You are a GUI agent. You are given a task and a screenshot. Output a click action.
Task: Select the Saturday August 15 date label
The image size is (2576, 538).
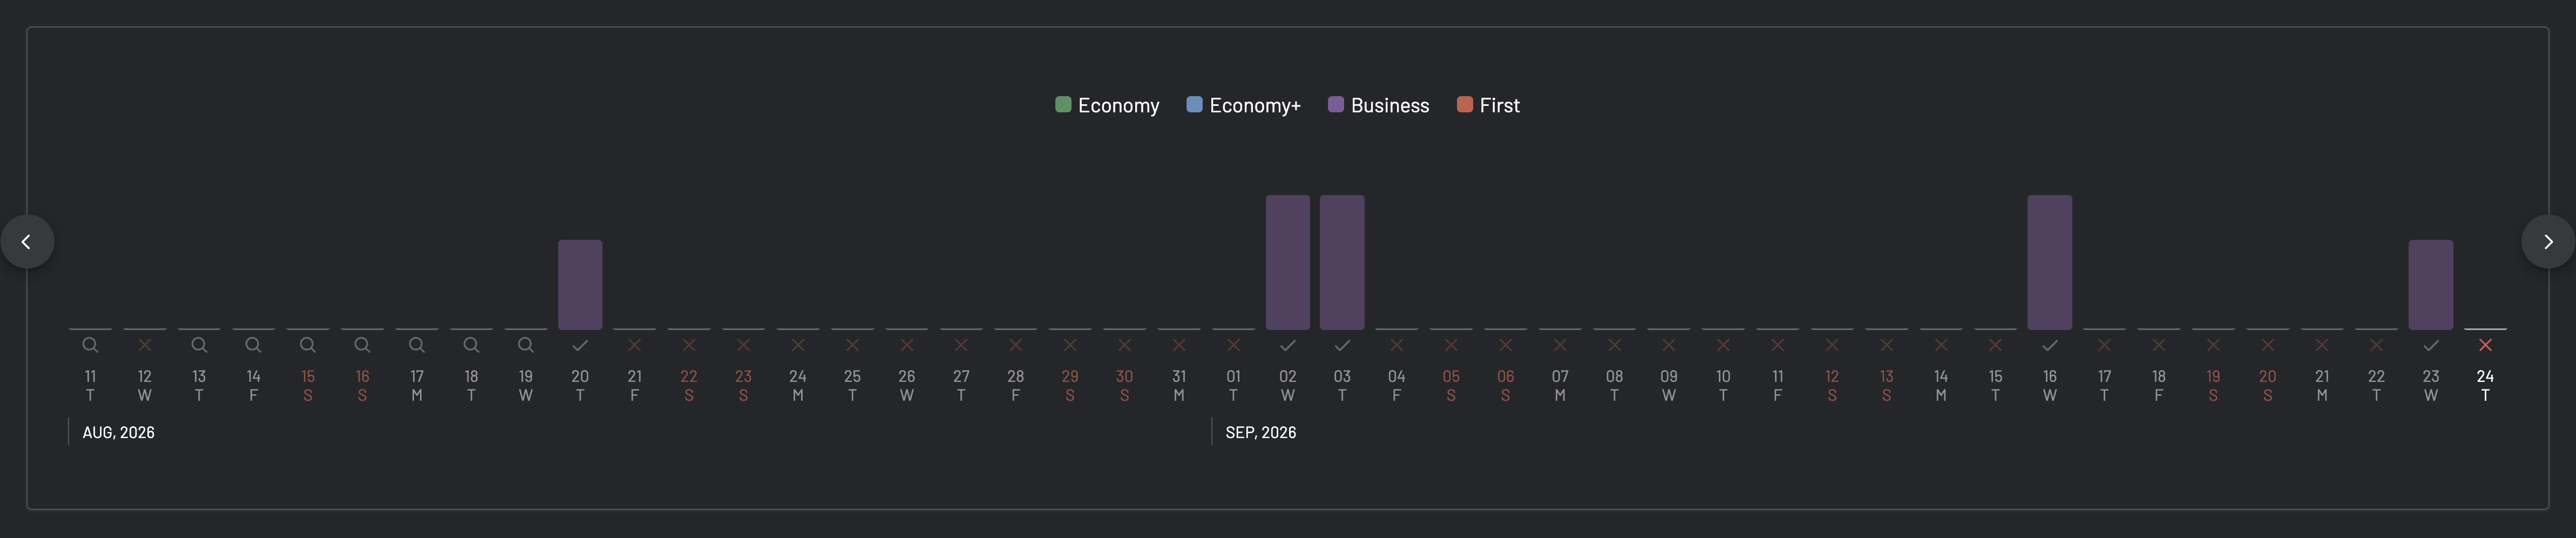308,385
